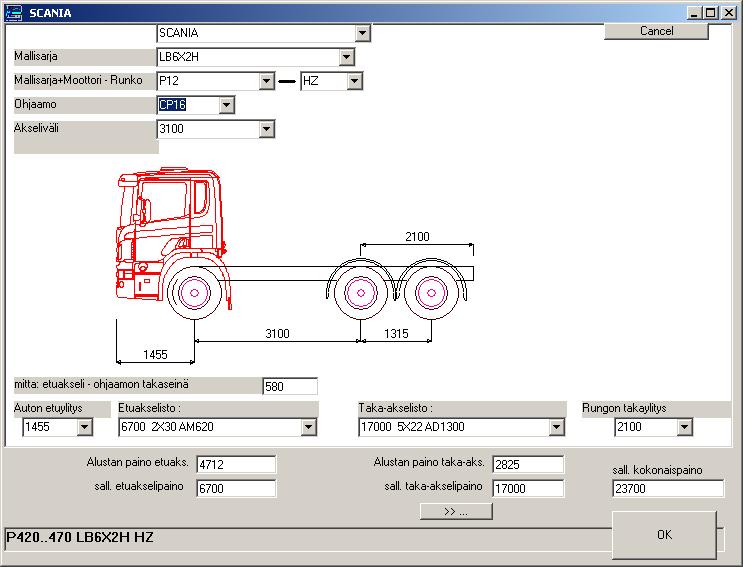Open the Ohjaamo CP16 cab dropdown
Screen dimensions: 743x567
pyautogui.click(x=227, y=105)
